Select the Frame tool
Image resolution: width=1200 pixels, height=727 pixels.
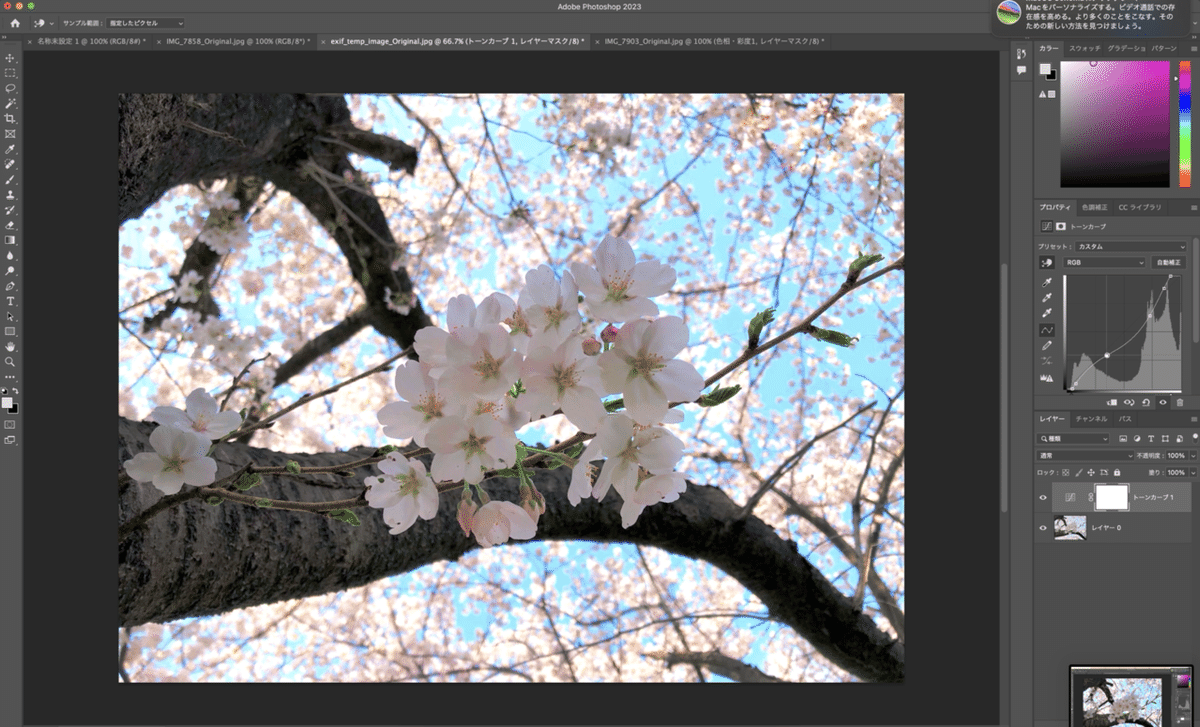click(x=11, y=133)
